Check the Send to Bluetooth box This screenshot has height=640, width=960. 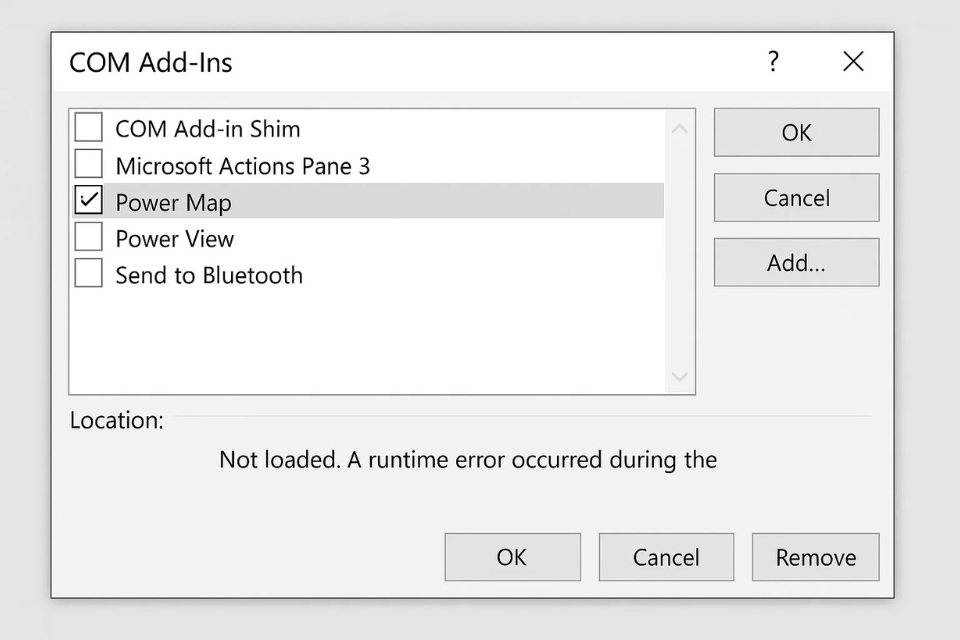89,274
